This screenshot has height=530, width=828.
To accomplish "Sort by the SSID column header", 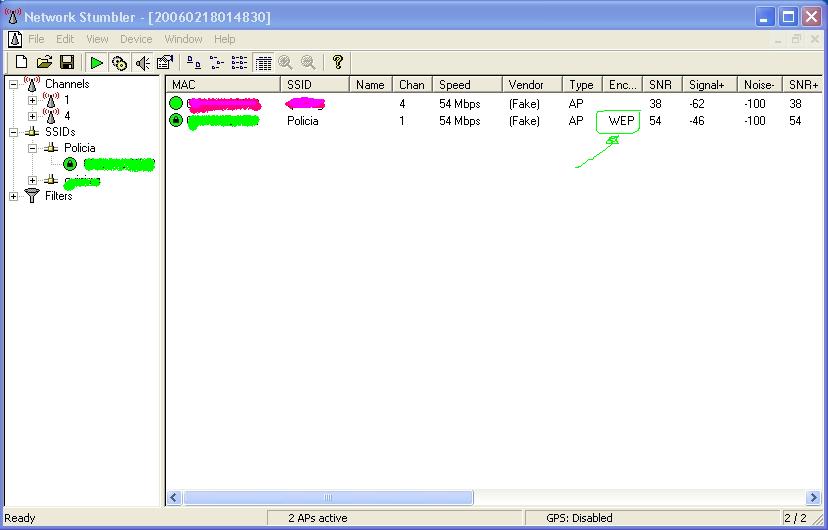I will (x=315, y=84).
